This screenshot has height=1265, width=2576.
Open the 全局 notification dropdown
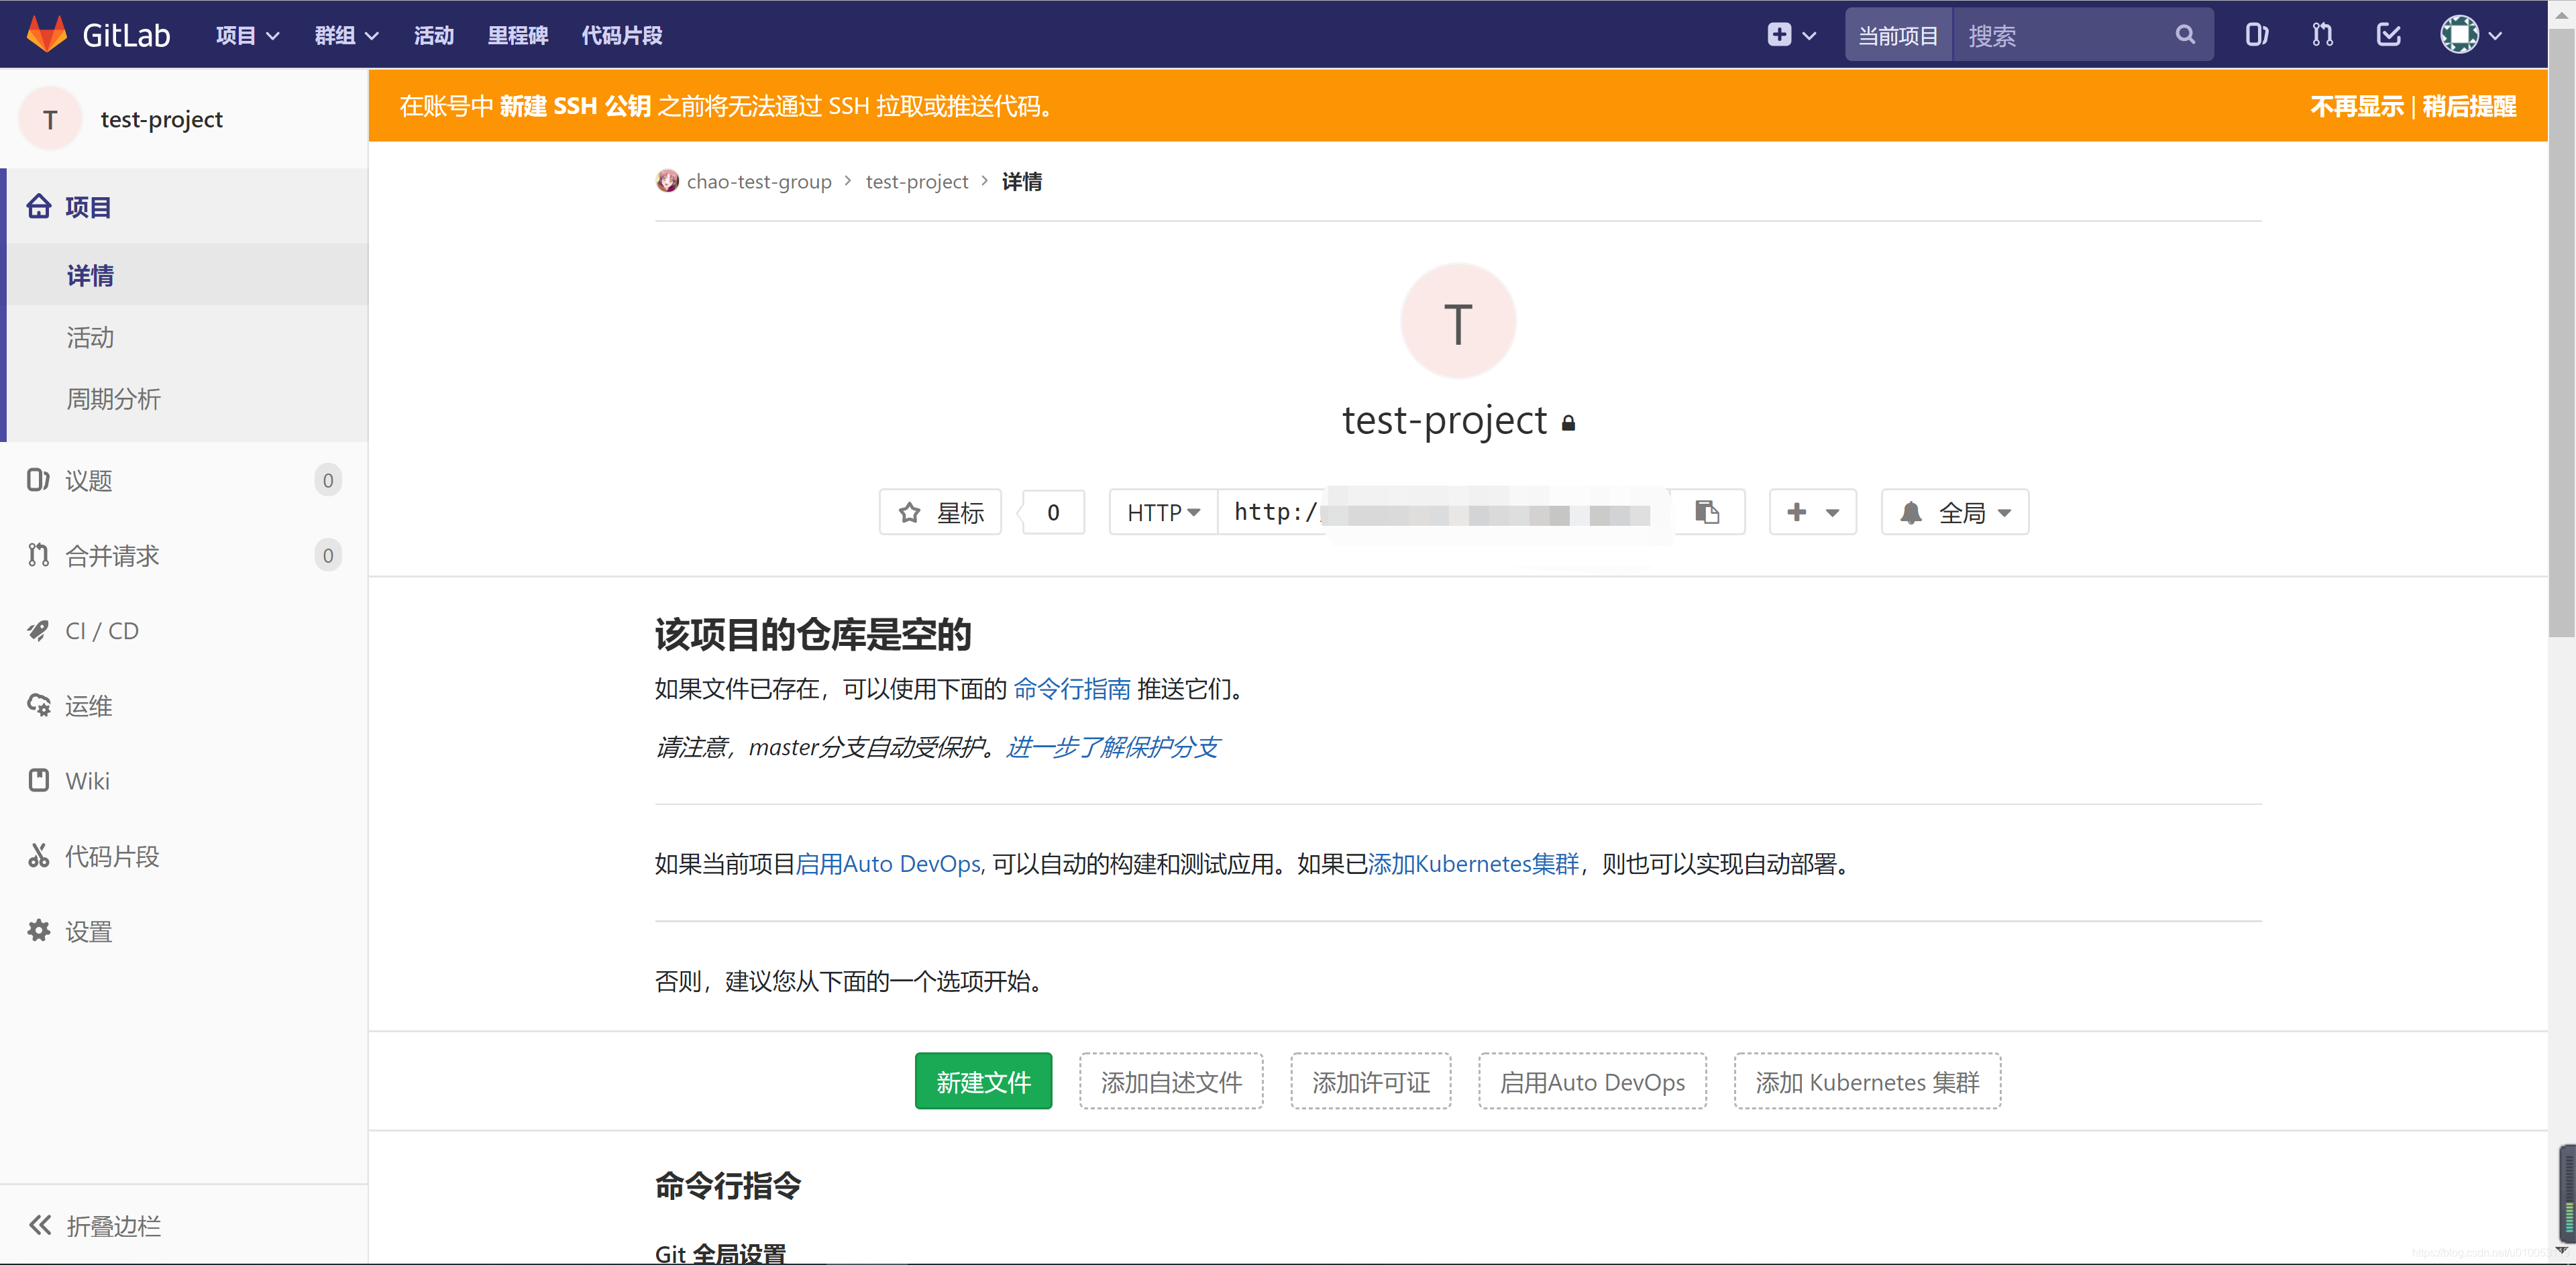tap(1954, 512)
